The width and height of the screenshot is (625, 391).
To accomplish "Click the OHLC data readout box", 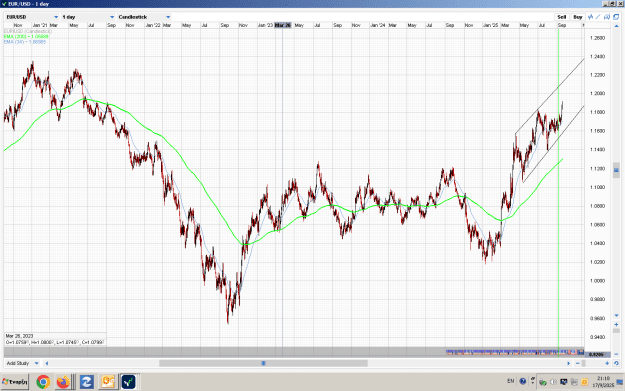I will click(x=55, y=339).
